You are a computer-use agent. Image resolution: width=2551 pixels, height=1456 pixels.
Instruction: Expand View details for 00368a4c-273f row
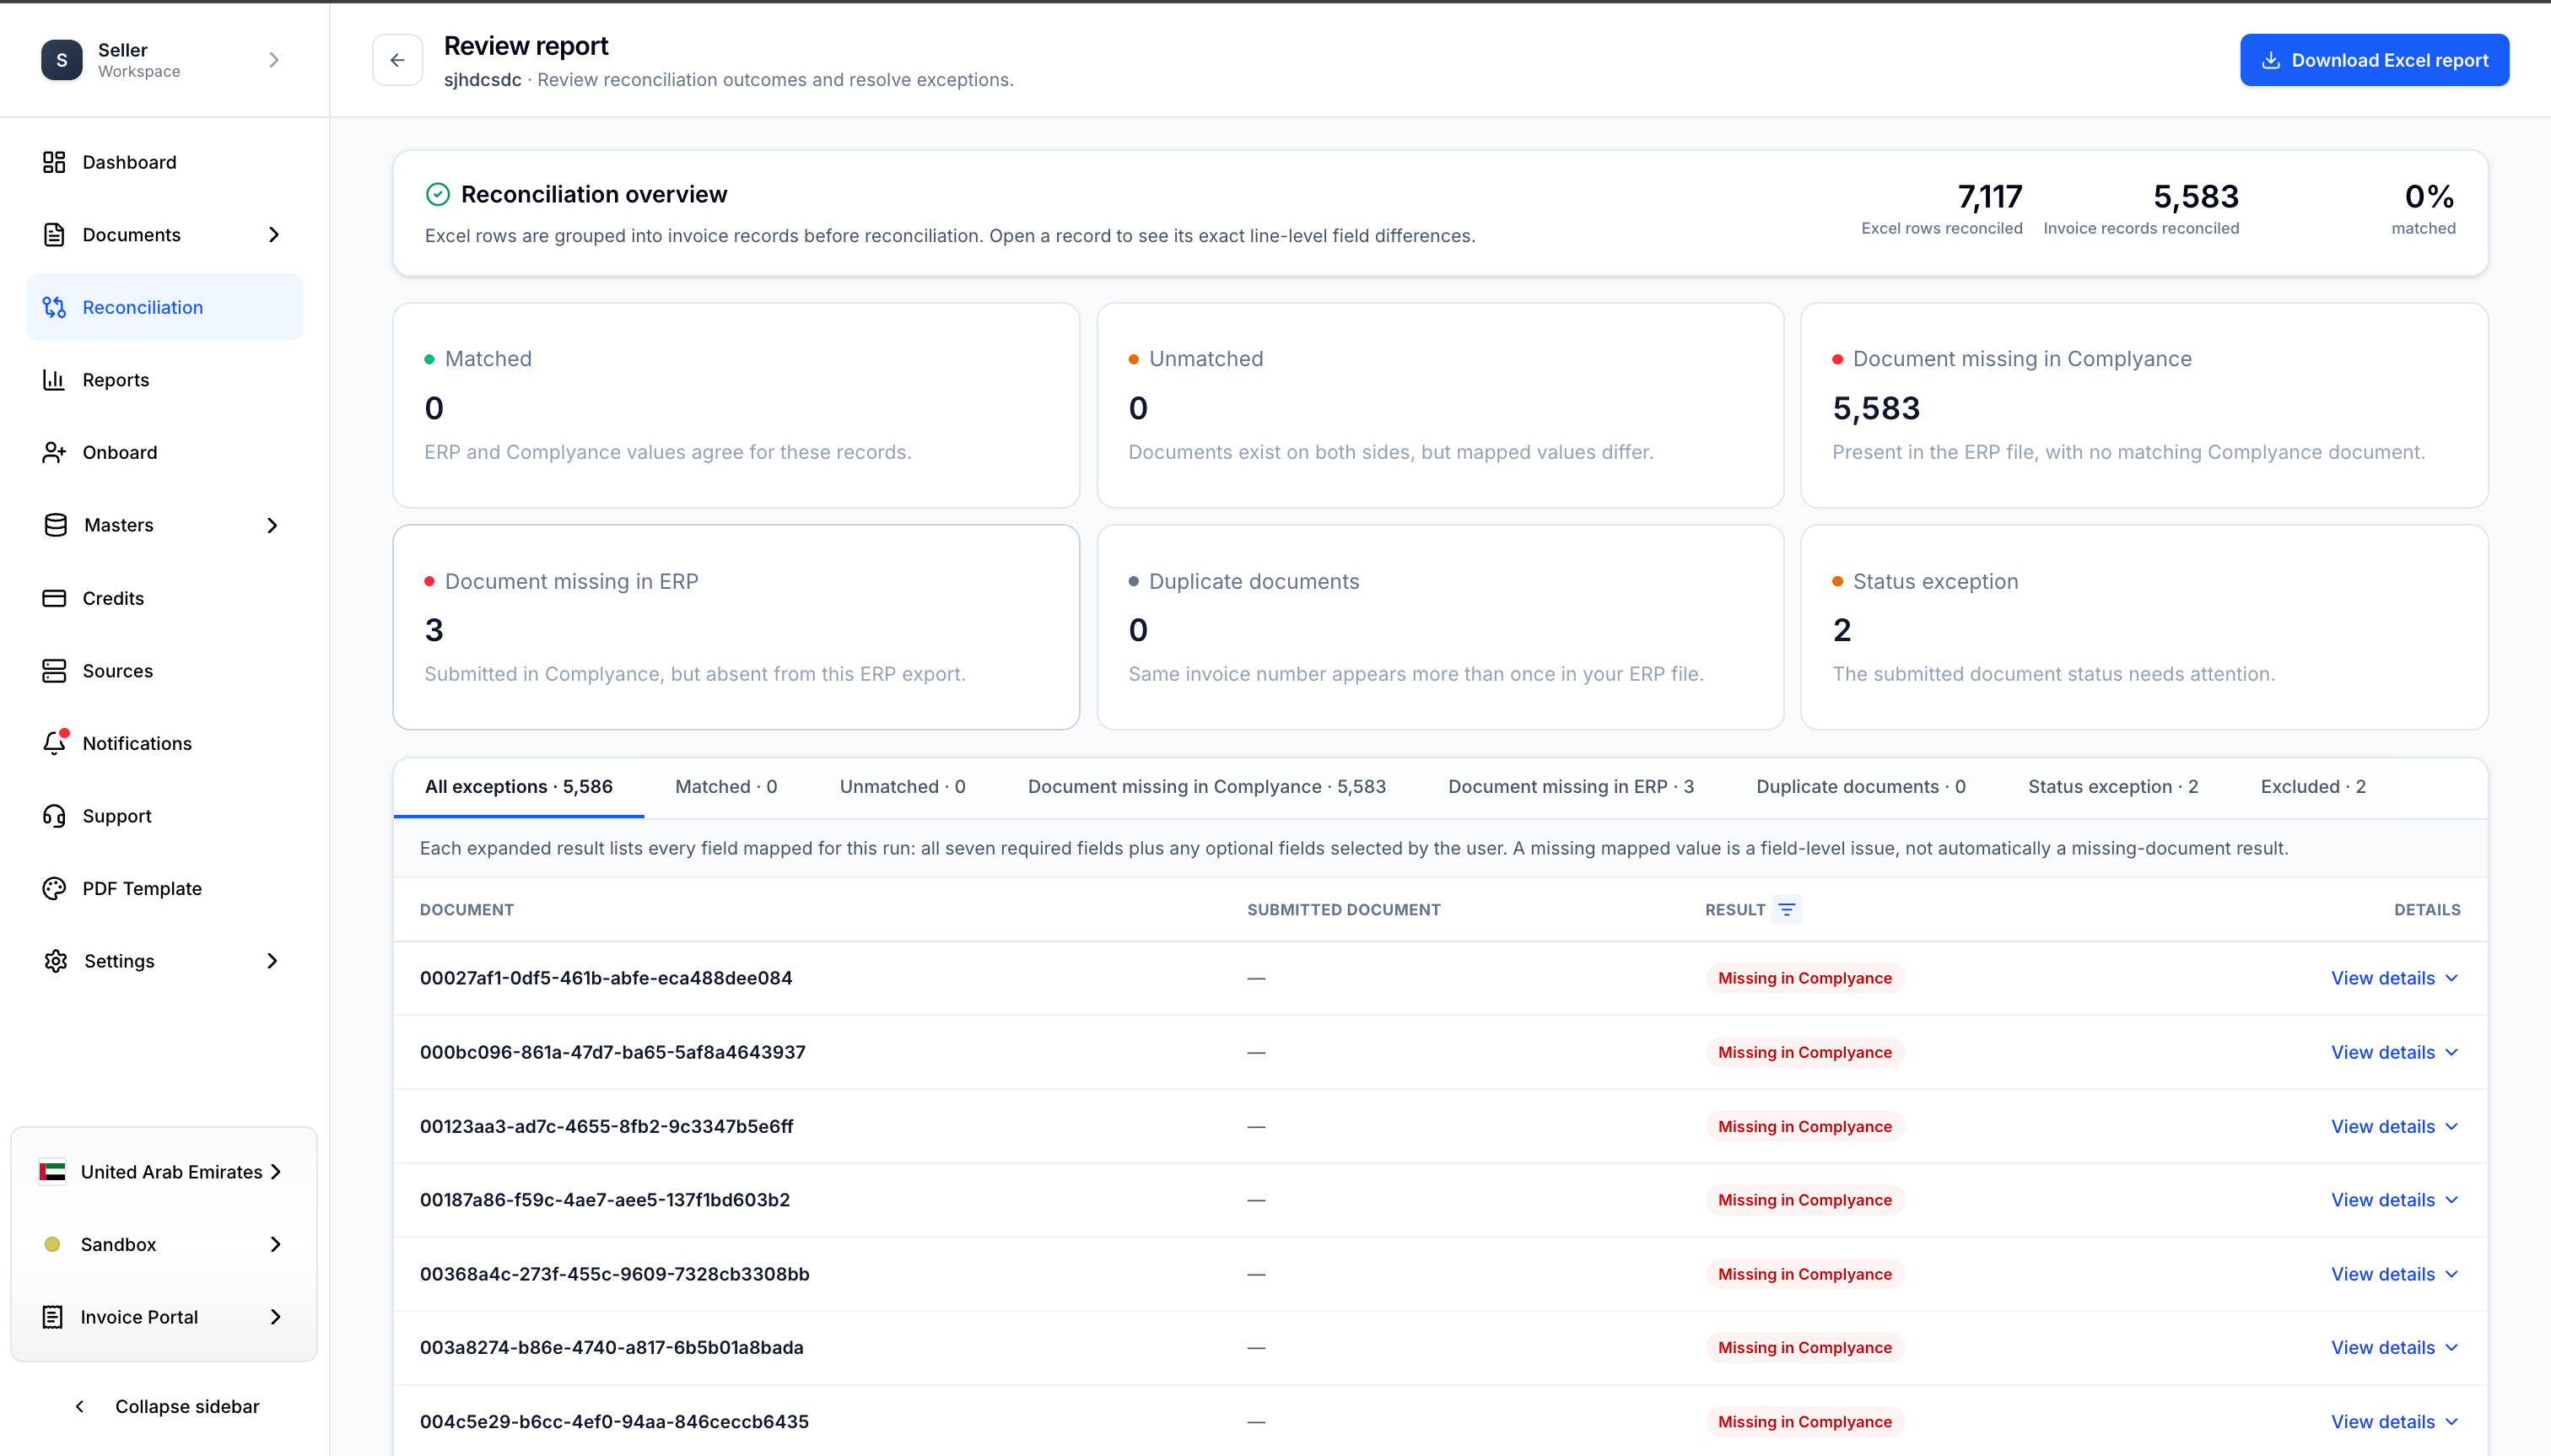click(2395, 1274)
